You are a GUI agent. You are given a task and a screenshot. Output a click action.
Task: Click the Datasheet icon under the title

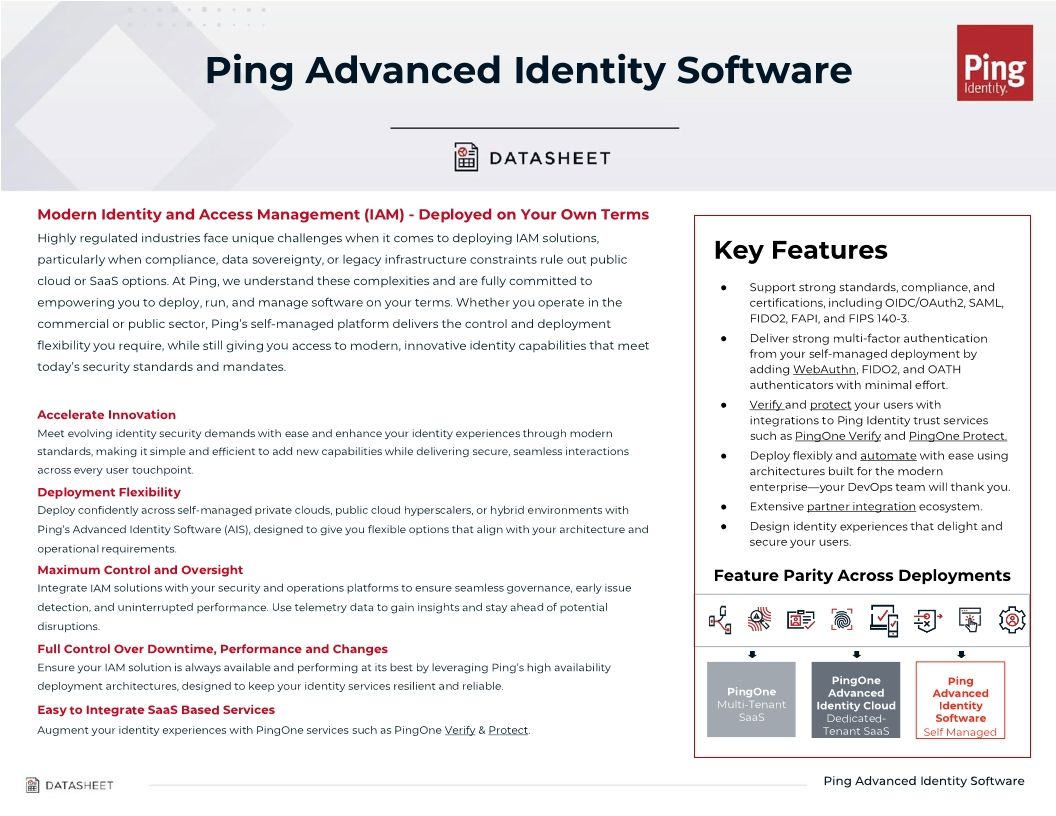(x=466, y=156)
